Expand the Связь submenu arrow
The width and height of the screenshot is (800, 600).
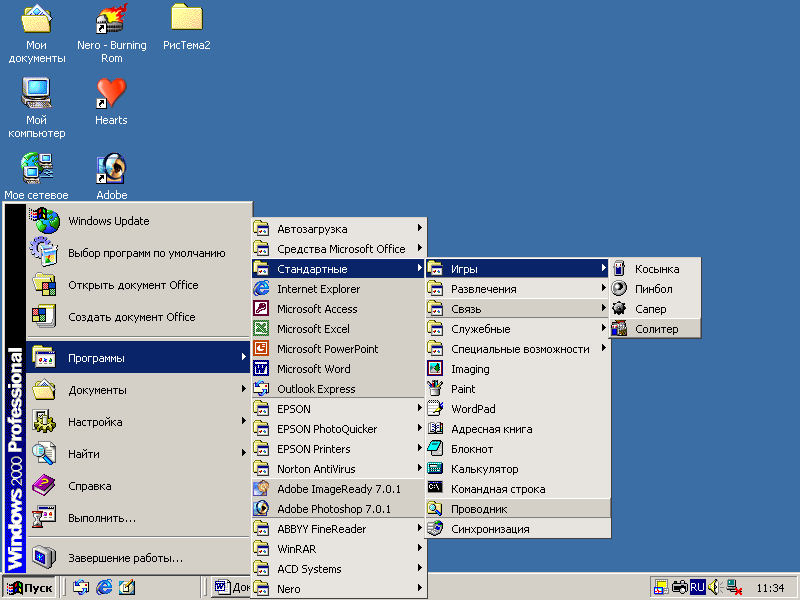pos(604,308)
